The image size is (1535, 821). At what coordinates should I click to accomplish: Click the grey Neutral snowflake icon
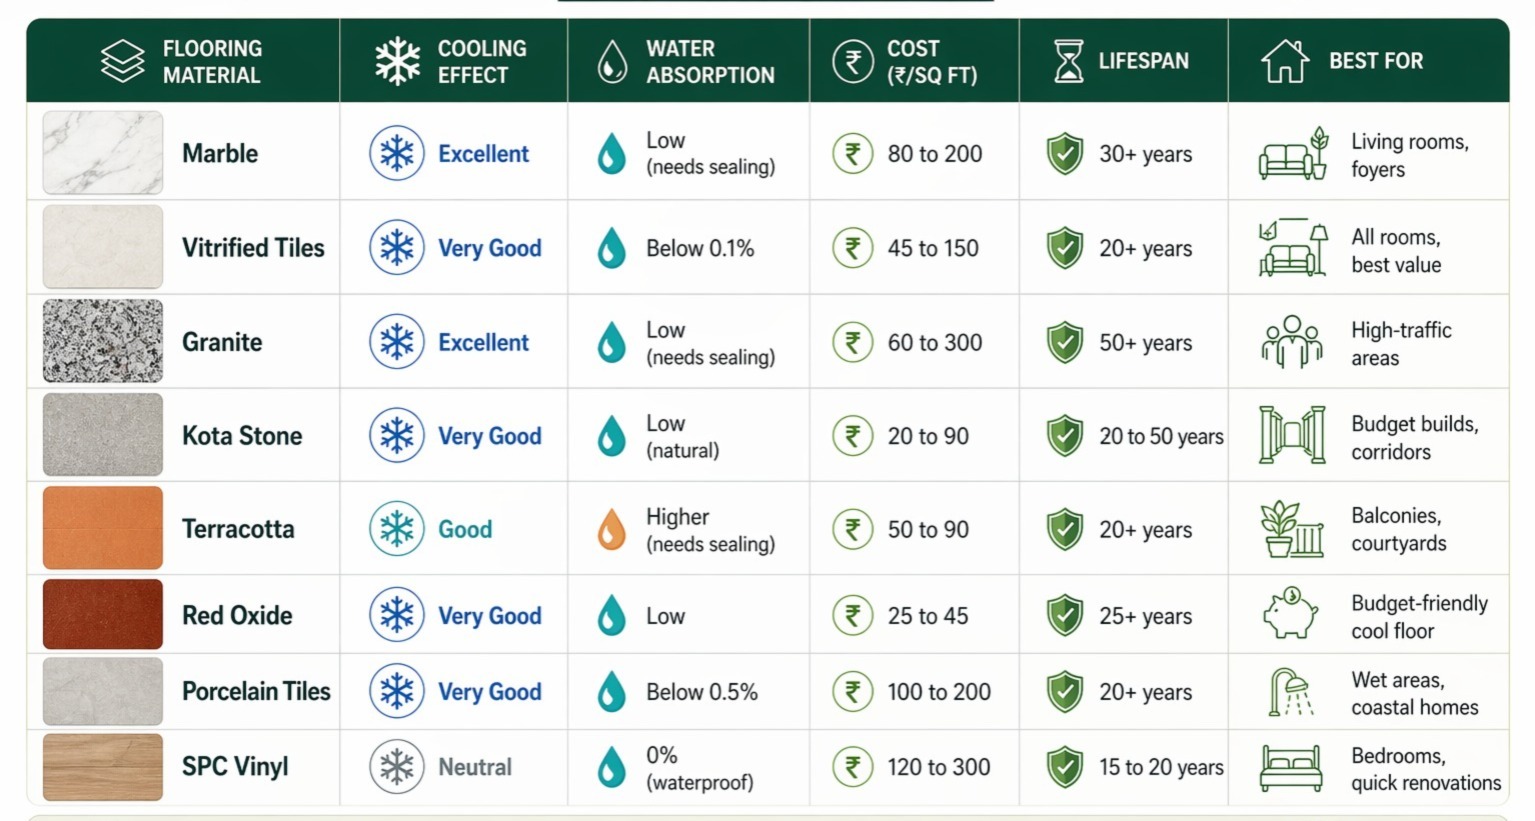[397, 767]
